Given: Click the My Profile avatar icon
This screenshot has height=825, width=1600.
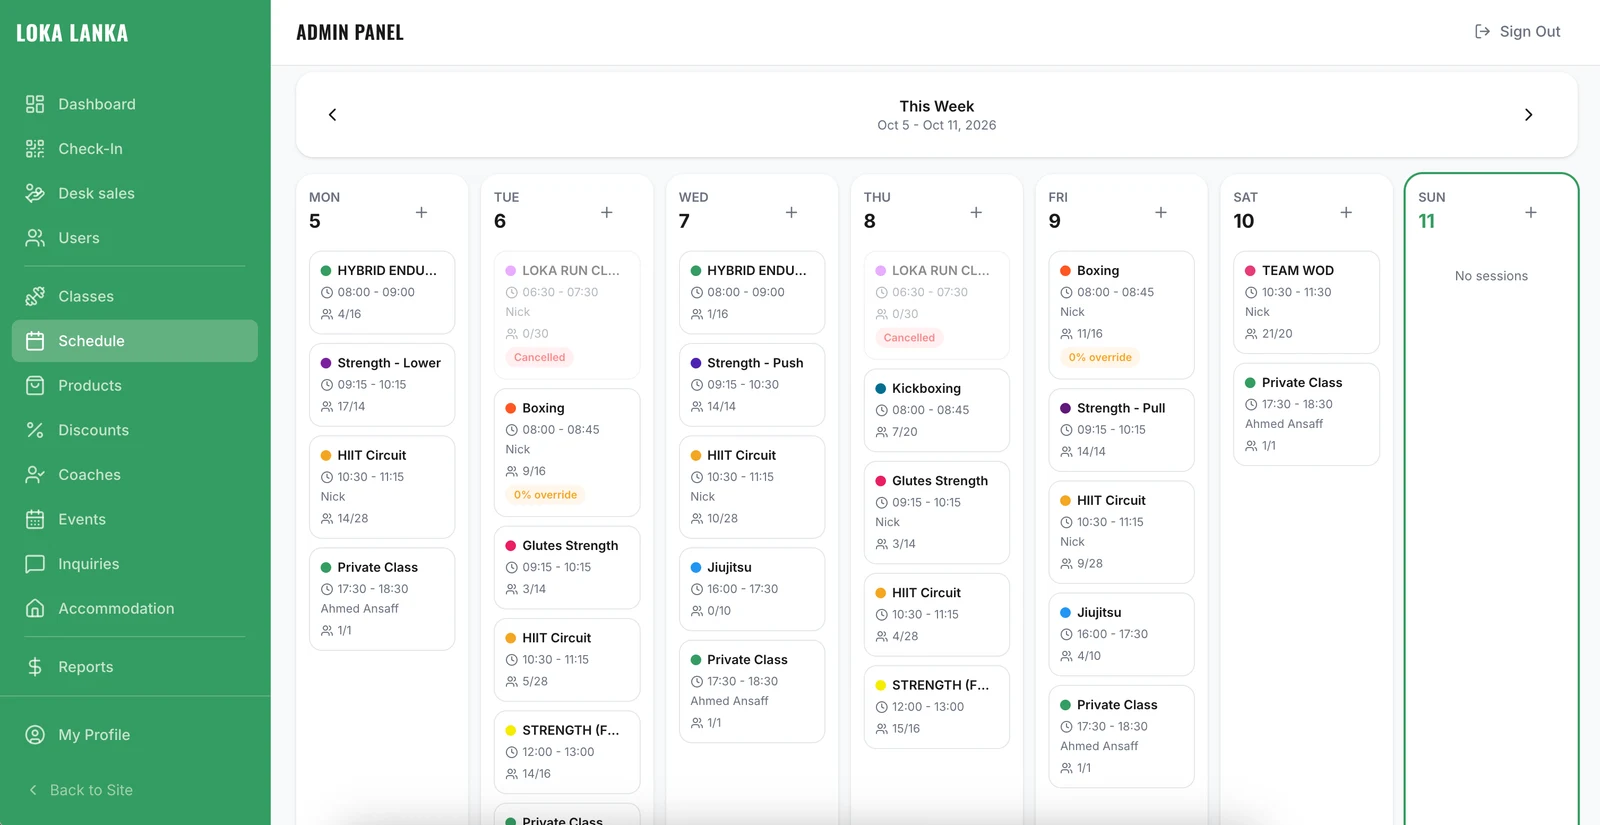Looking at the screenshot, I should click(35, 735).
